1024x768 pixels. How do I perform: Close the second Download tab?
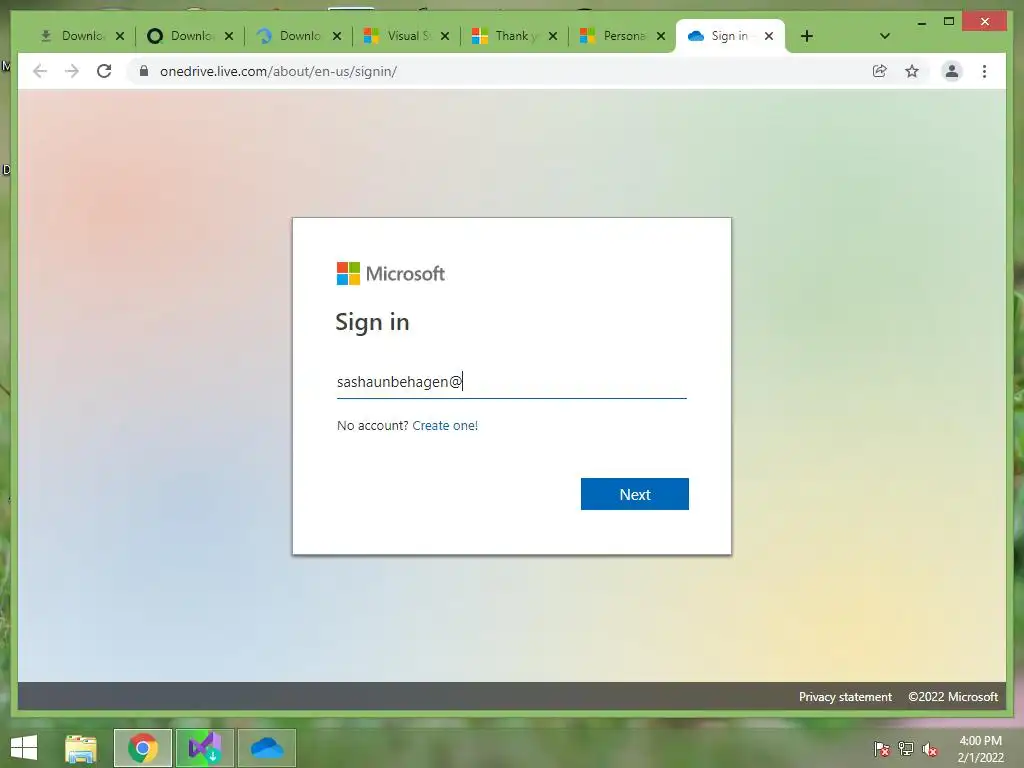[229, 36]
